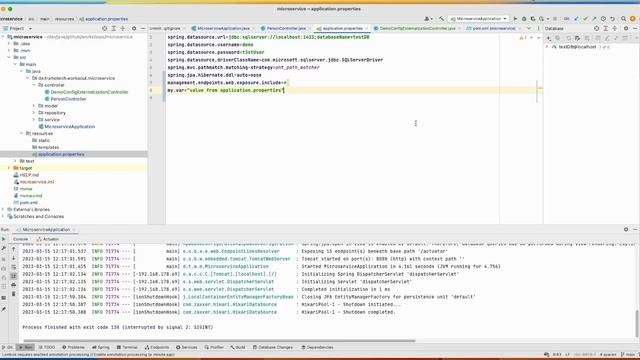
Task: Open Search Everywhere magnifier icon
Action: point(624,19)
